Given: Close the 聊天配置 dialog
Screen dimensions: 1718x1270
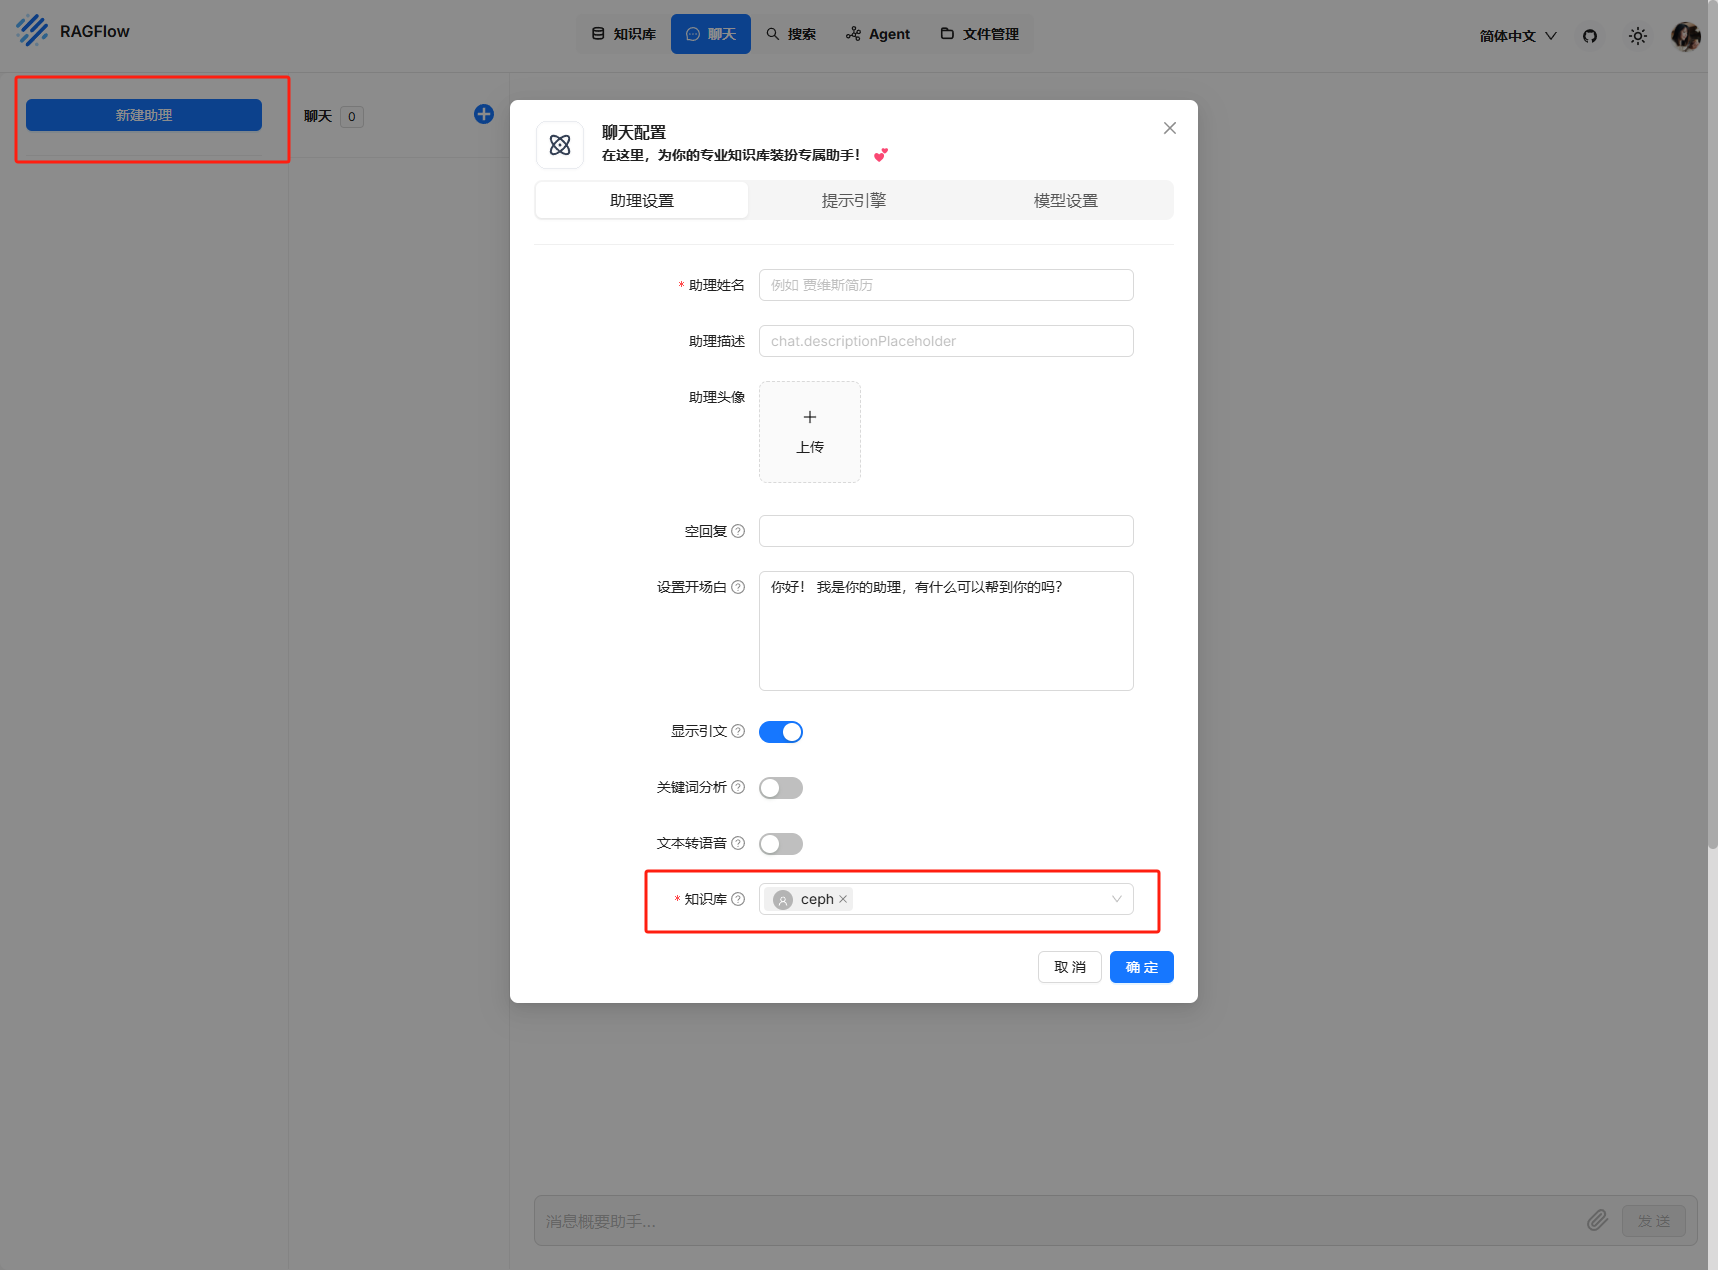Looking at the screenshot, I should click(1170, 128).
